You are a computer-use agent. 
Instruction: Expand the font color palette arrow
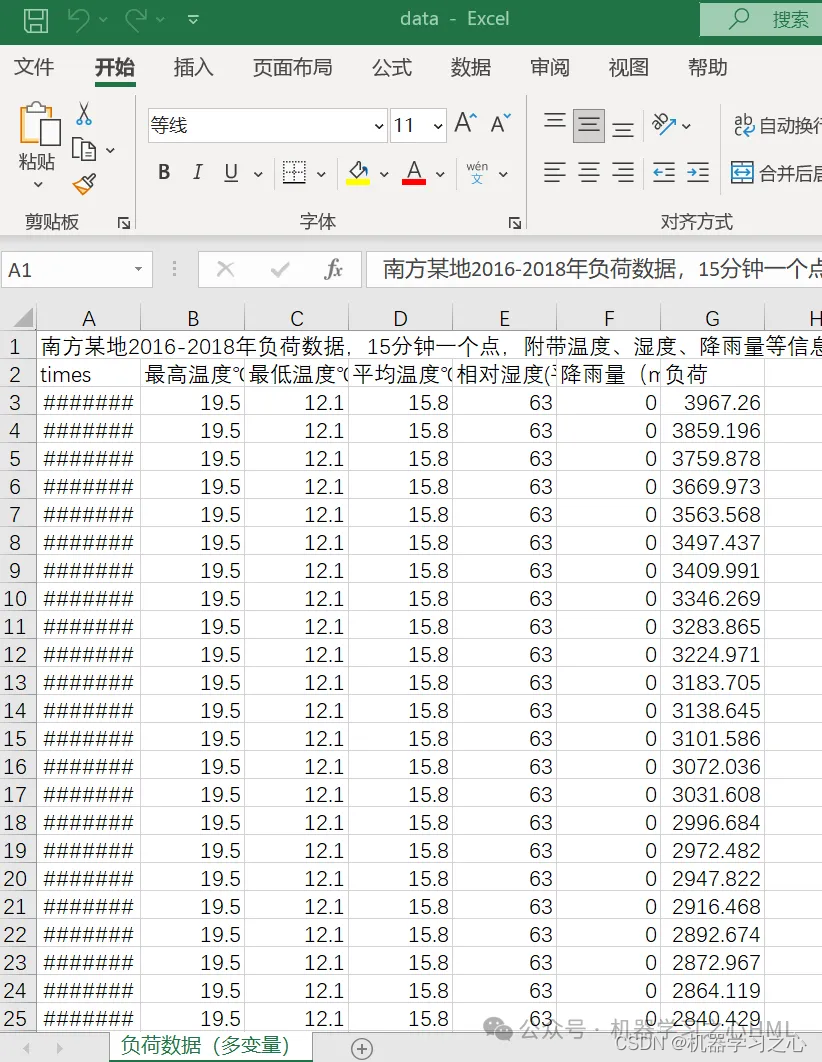[440, 174]
